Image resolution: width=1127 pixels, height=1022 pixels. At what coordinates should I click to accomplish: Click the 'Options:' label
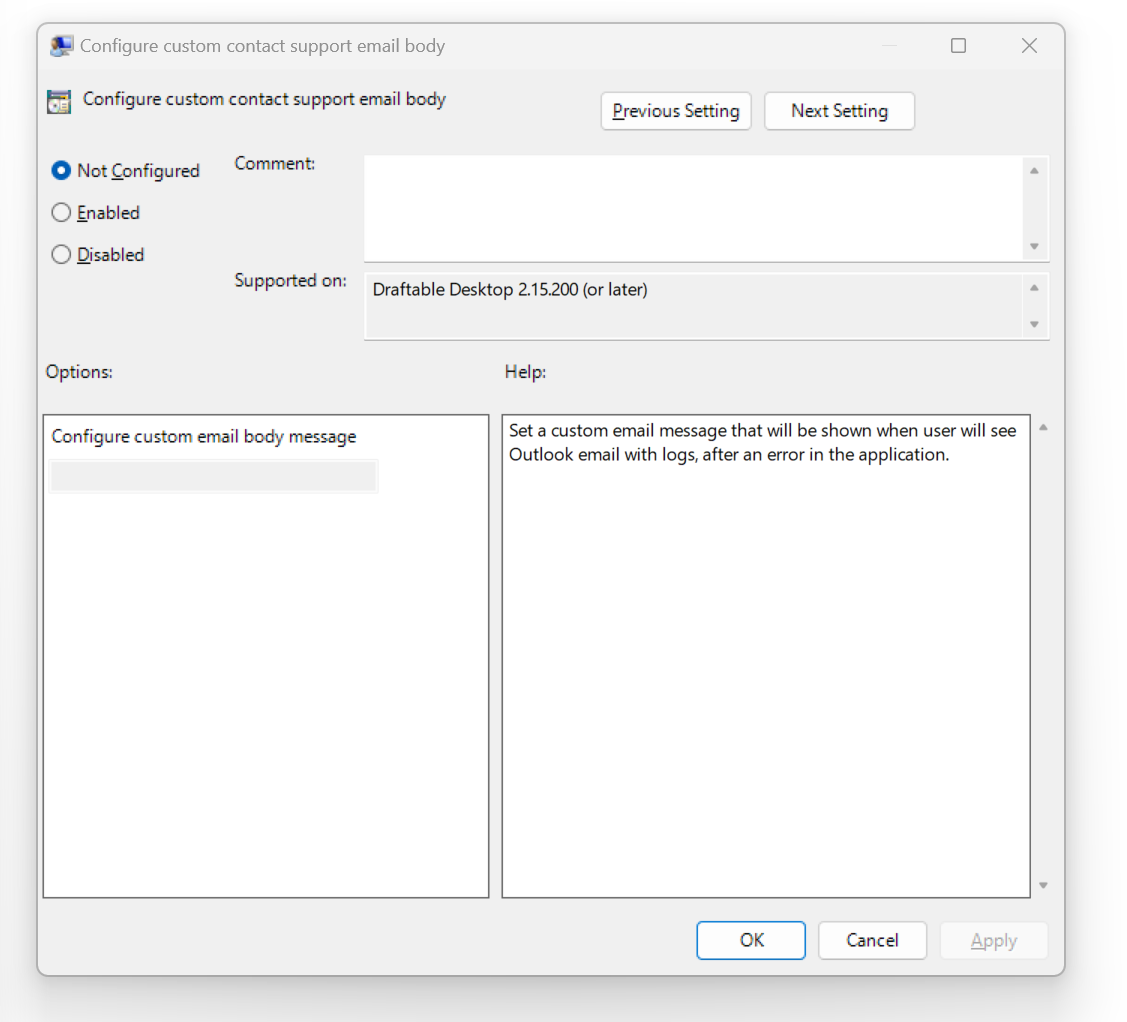(x=79, y=372)
